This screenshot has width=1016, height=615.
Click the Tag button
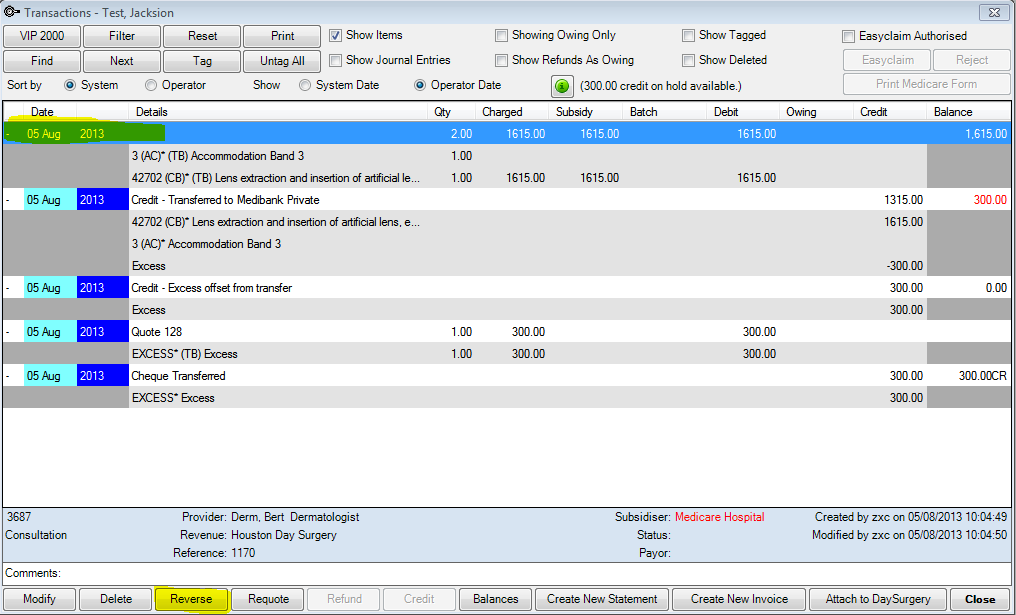[x=202, y=61]
